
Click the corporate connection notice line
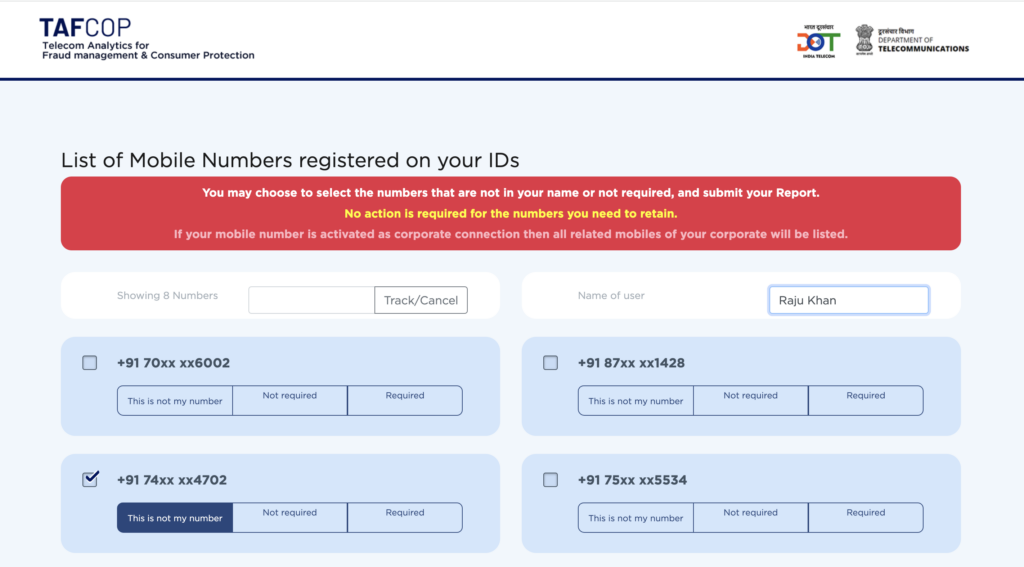tap(511, 234)
